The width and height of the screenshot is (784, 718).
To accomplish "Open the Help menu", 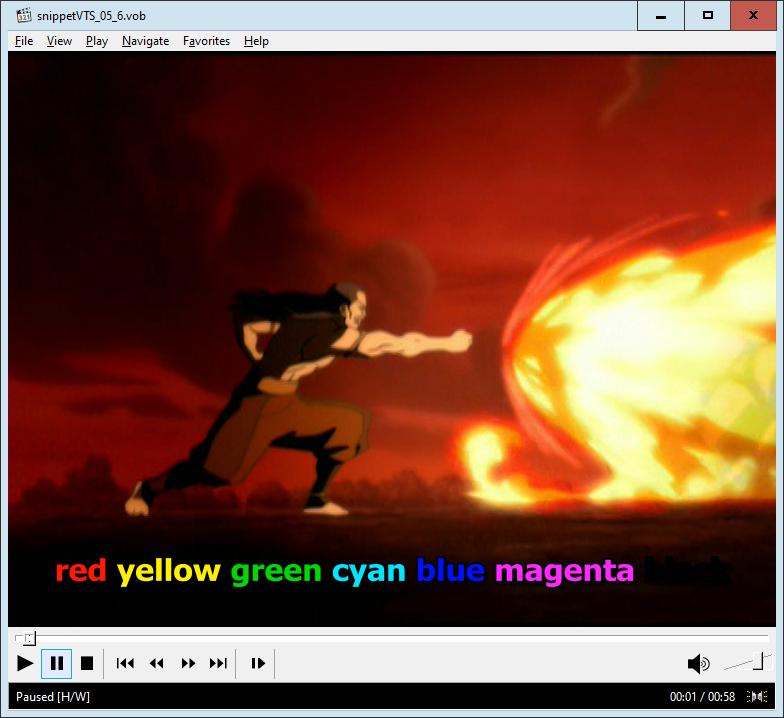I will tap(256, 41).
